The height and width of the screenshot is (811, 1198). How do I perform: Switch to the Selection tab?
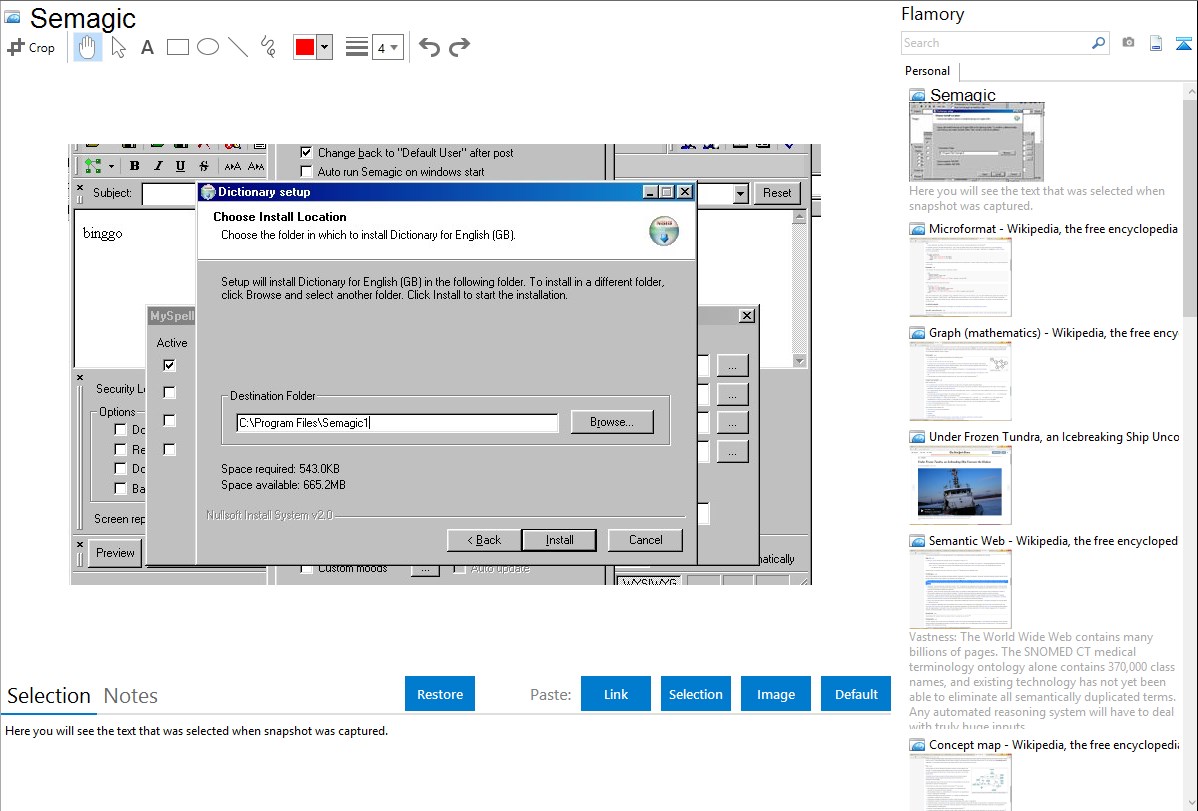[x=49, y=696]
